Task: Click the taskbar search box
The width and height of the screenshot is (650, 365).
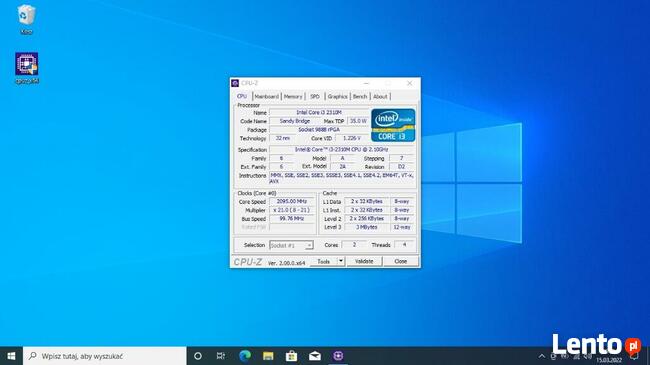Action: coord(104,356)
